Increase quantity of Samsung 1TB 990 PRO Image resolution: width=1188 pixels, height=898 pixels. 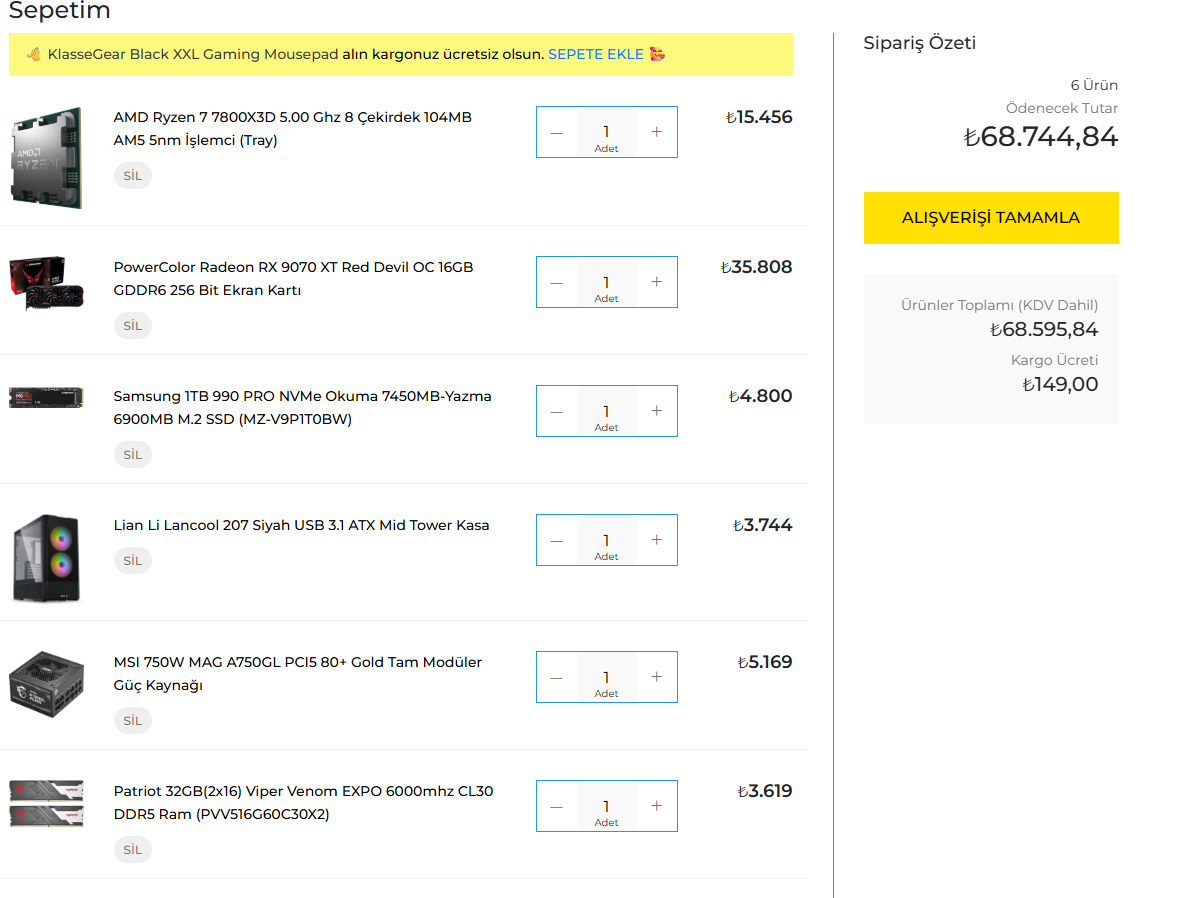[656, 411]
